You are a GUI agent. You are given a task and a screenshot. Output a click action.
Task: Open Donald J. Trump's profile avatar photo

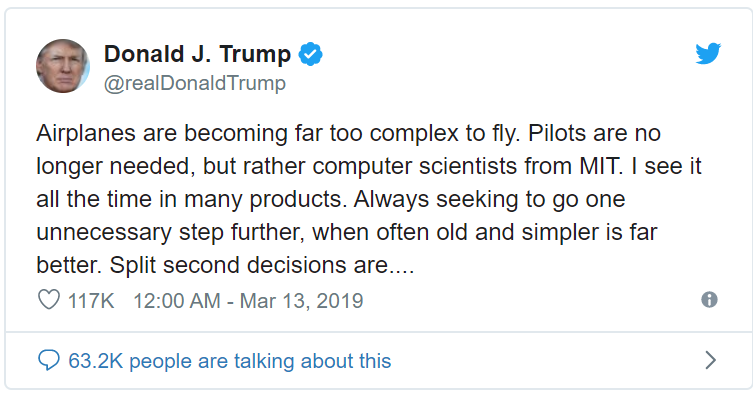[x=63, y=66]
